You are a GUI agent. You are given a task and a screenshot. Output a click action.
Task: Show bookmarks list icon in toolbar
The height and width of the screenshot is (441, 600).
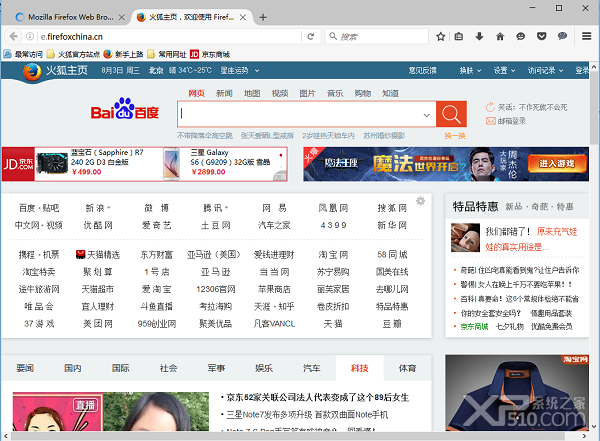(458, 36)
